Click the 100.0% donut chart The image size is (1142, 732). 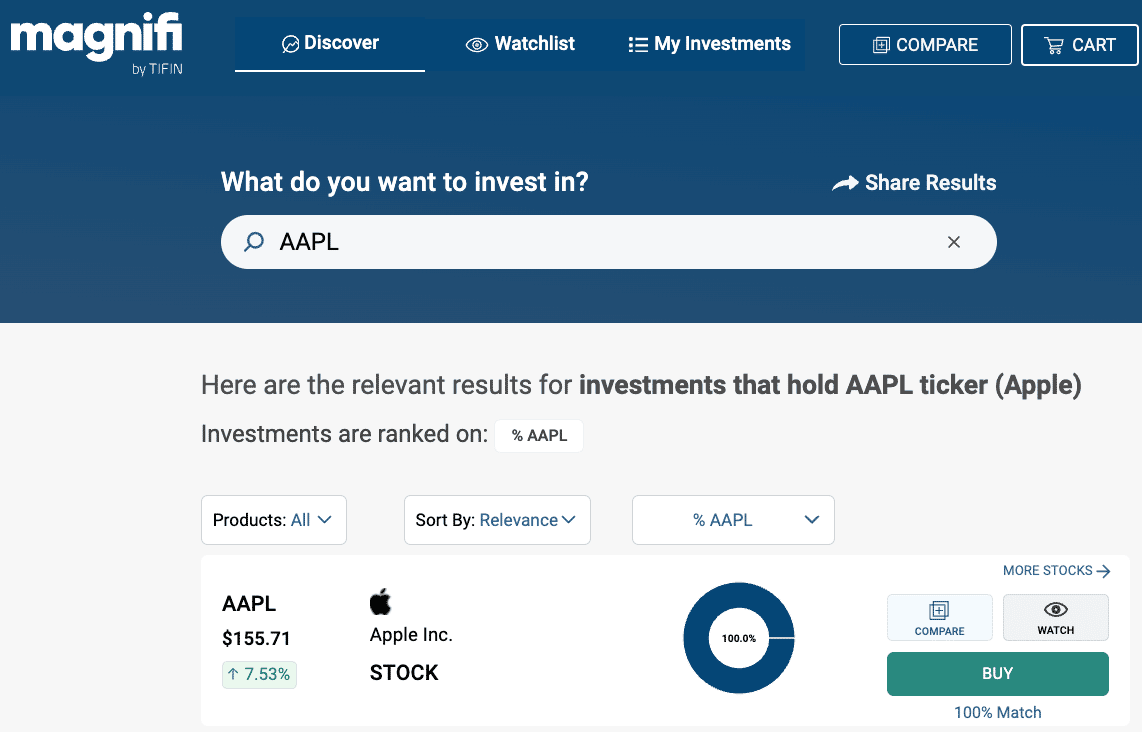[739, 637]
